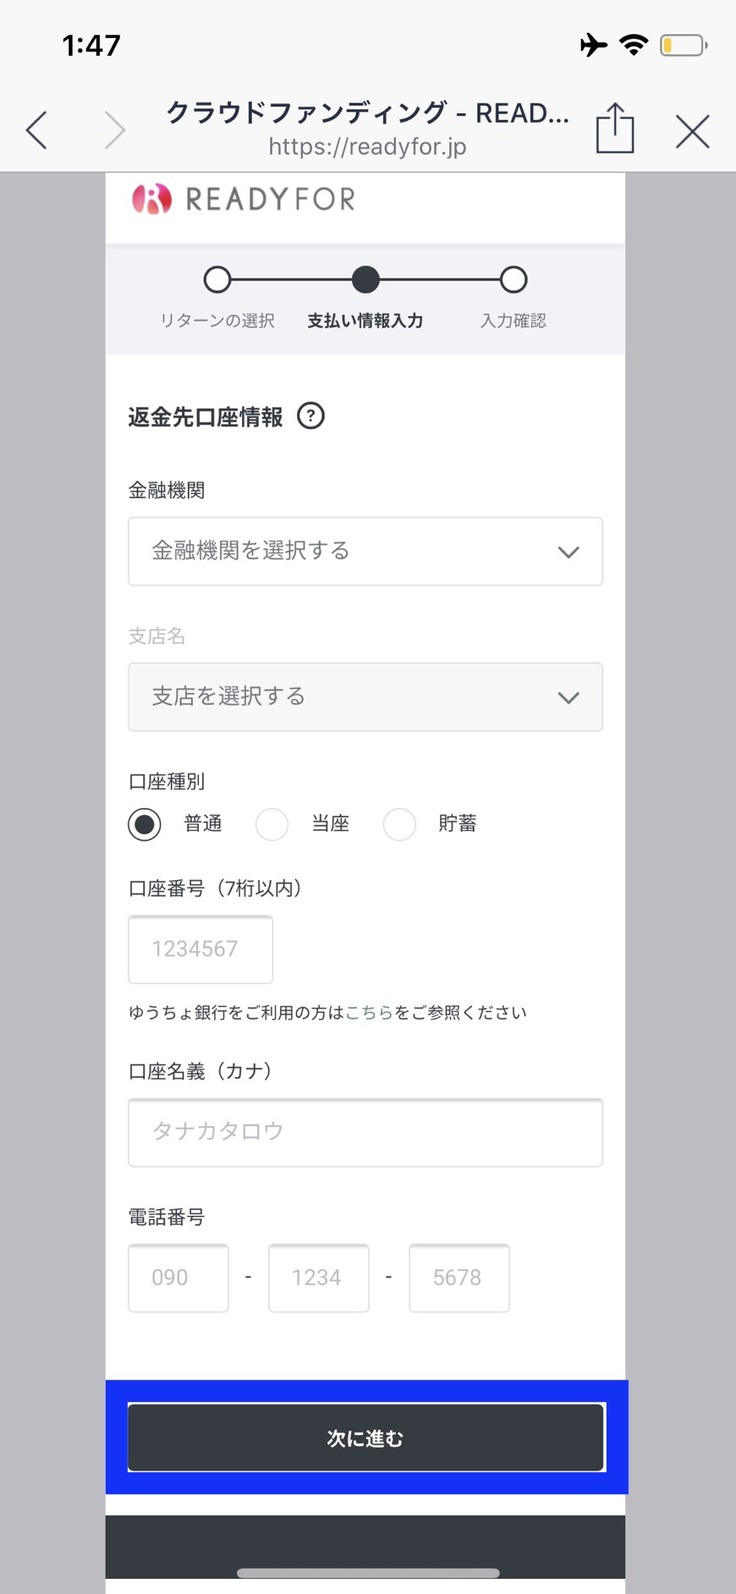Focus the 口座番号 input field

[x=200, y=949]
